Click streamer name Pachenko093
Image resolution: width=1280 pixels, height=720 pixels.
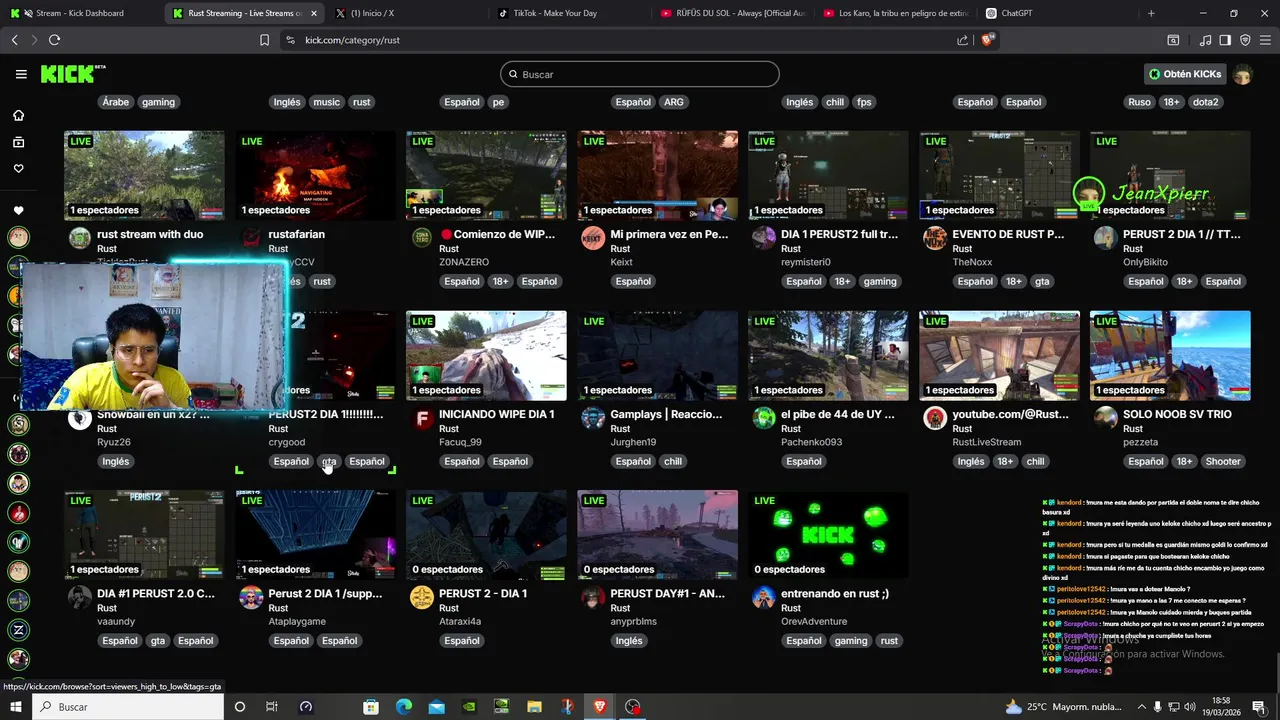point(811,442)
